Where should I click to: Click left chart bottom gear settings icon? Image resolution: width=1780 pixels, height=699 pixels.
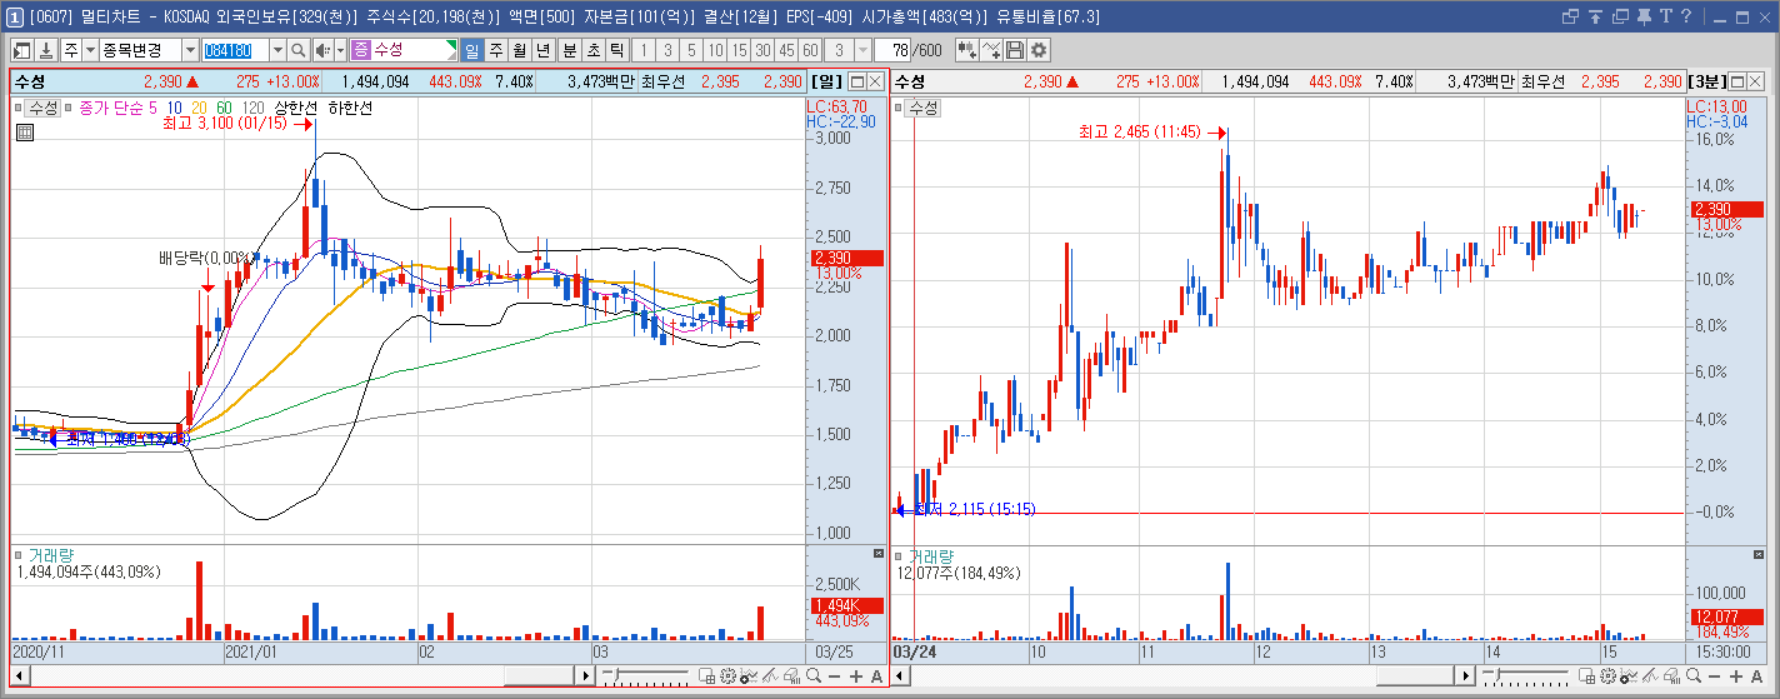728,677
